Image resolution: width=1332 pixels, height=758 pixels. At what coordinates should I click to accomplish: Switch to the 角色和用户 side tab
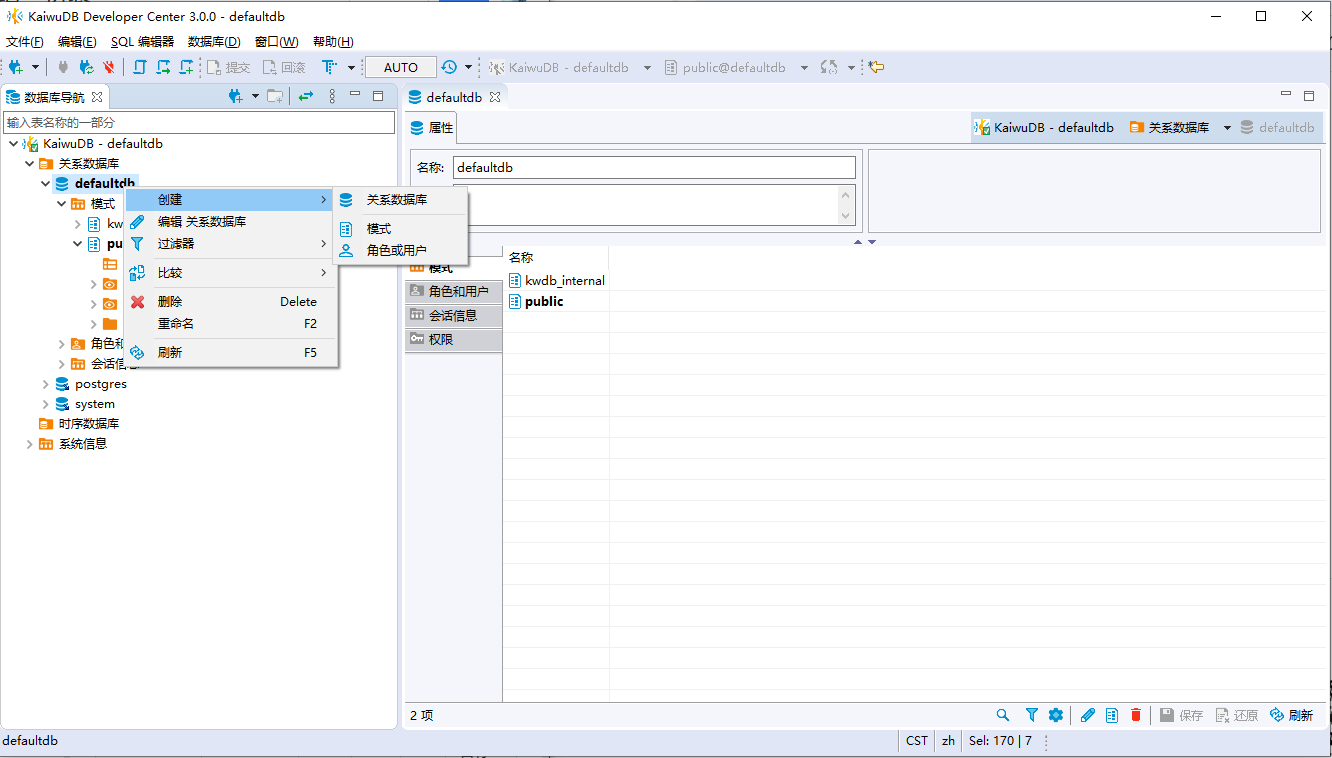453,292
